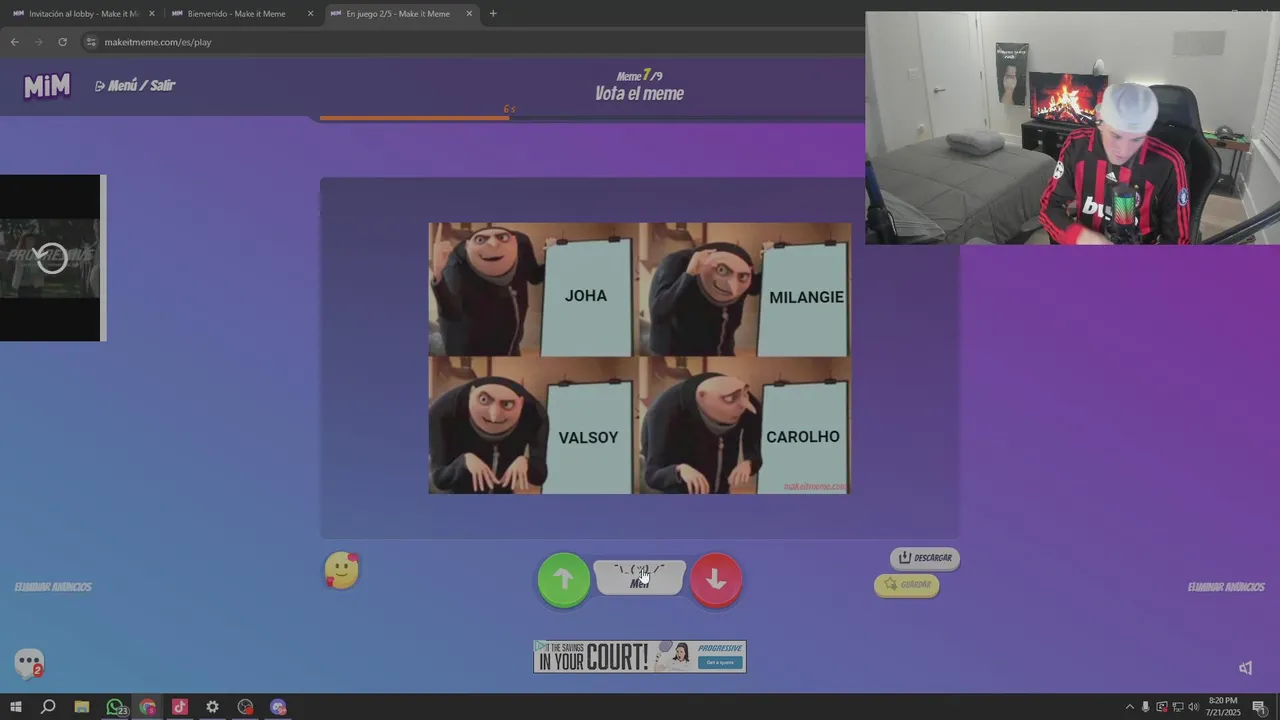
Task: Downvote the meme with red arrow button
Action: click(x=716, y=579)
